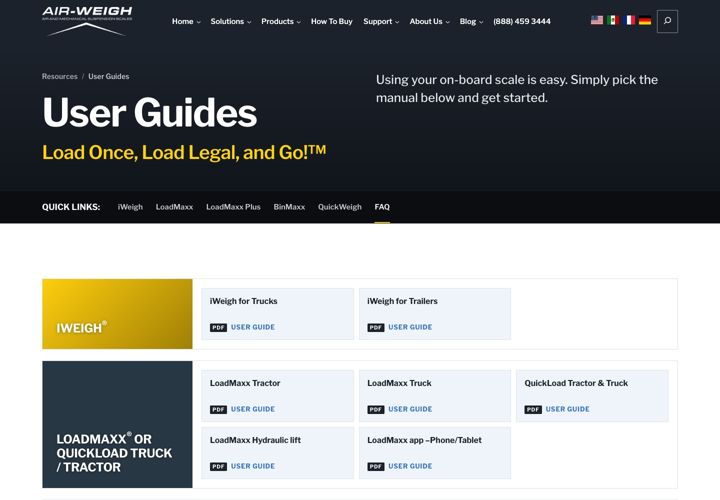Open the search magnifier button

click(667, 21)
